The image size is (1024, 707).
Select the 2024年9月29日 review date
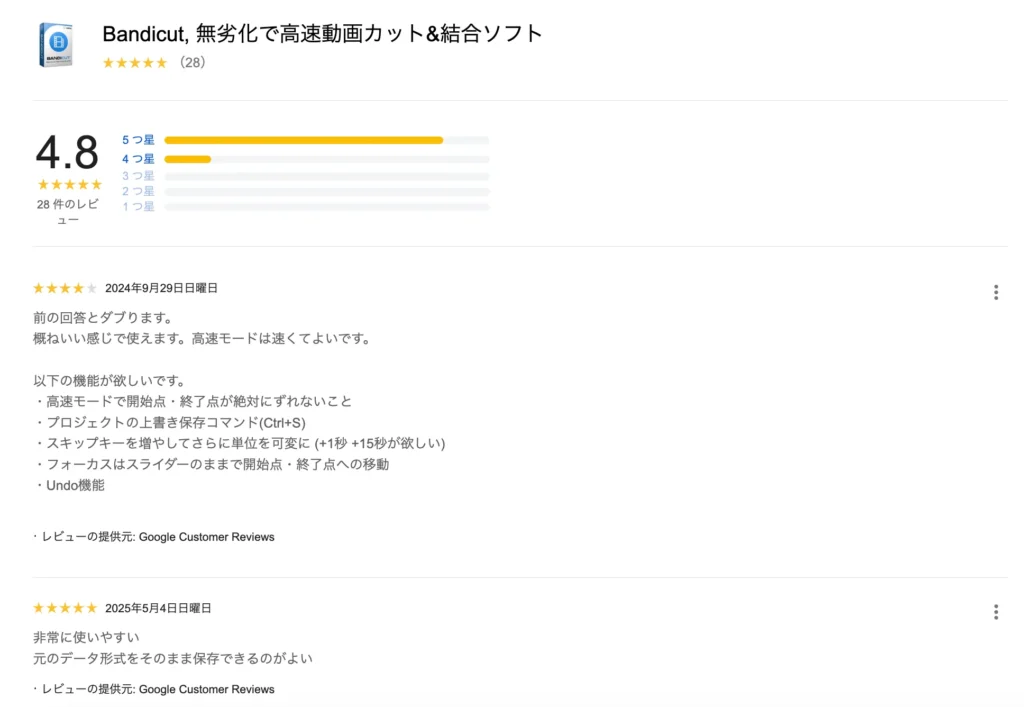(162, 287)
